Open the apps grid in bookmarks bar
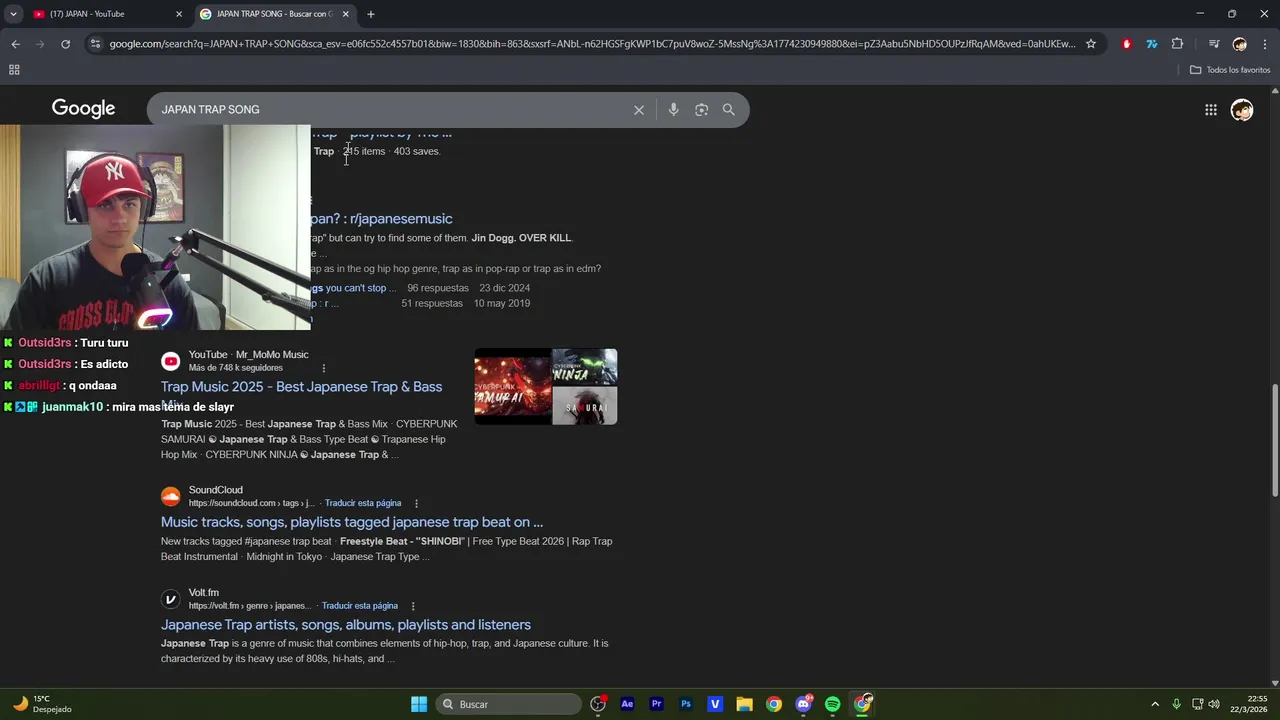Image resolution: width=1280 pixels, height=720 pixels. pyautogui.click(x=14, y=70)
